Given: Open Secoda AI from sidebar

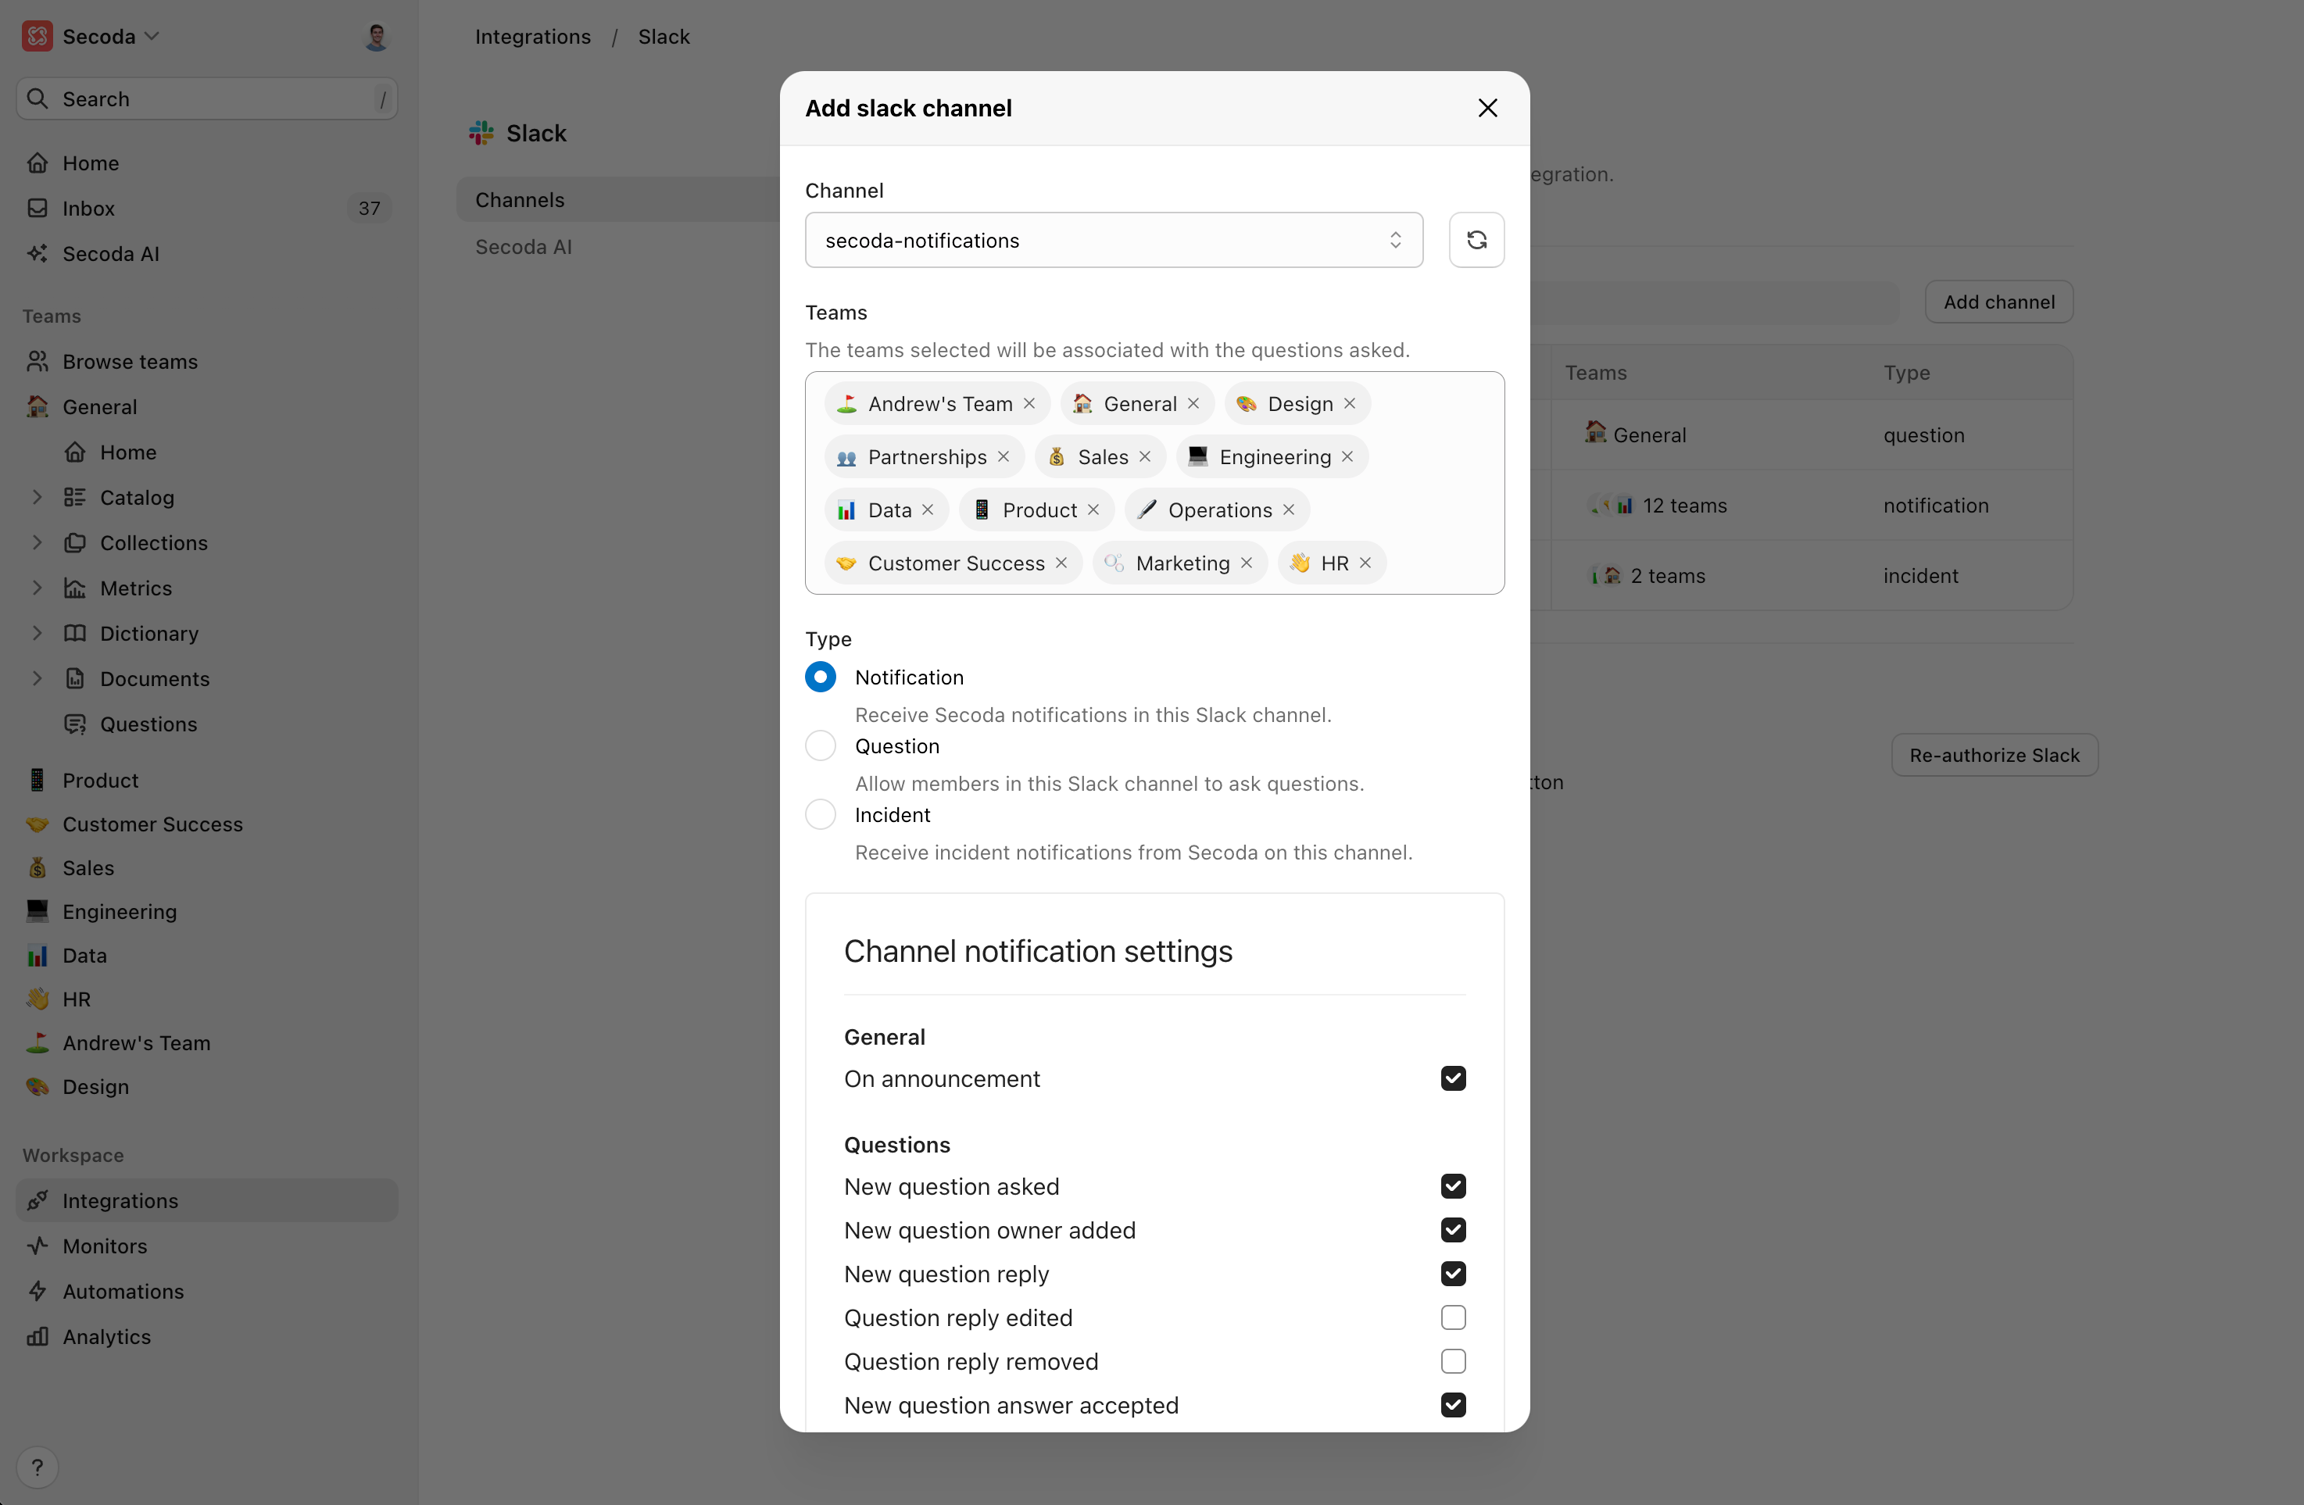Looking at the screenshot, I should click(x=110, y=254).
